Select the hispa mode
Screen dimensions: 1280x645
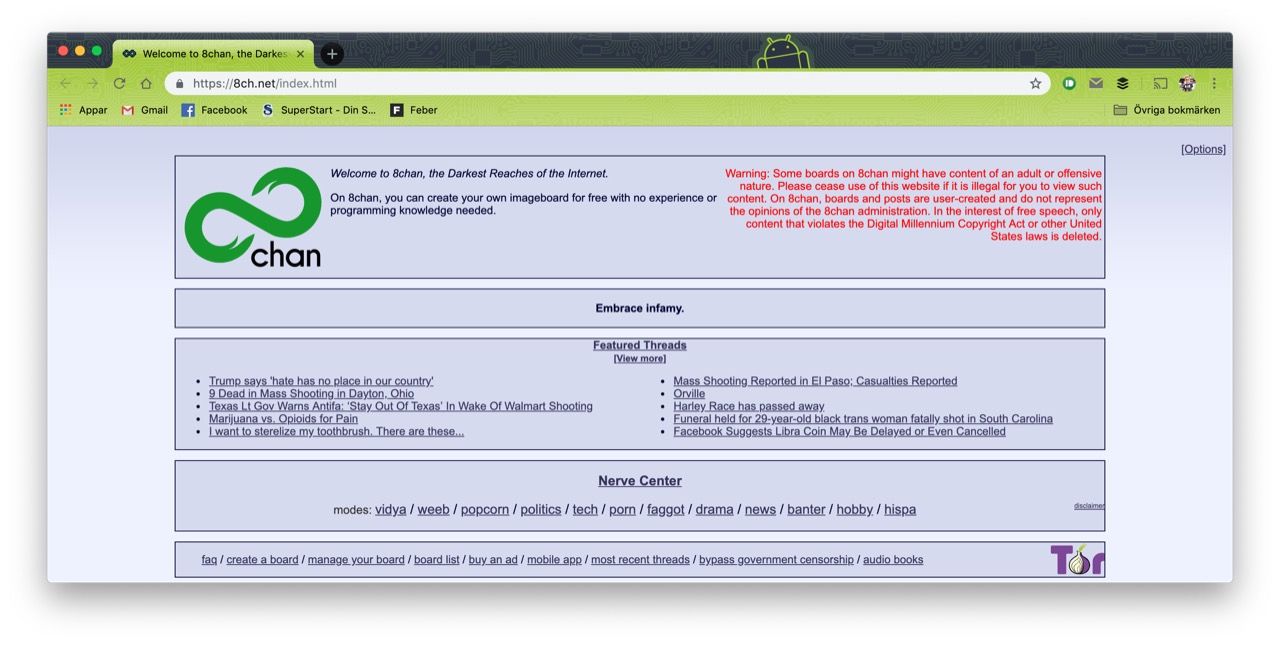pos(900,509)
